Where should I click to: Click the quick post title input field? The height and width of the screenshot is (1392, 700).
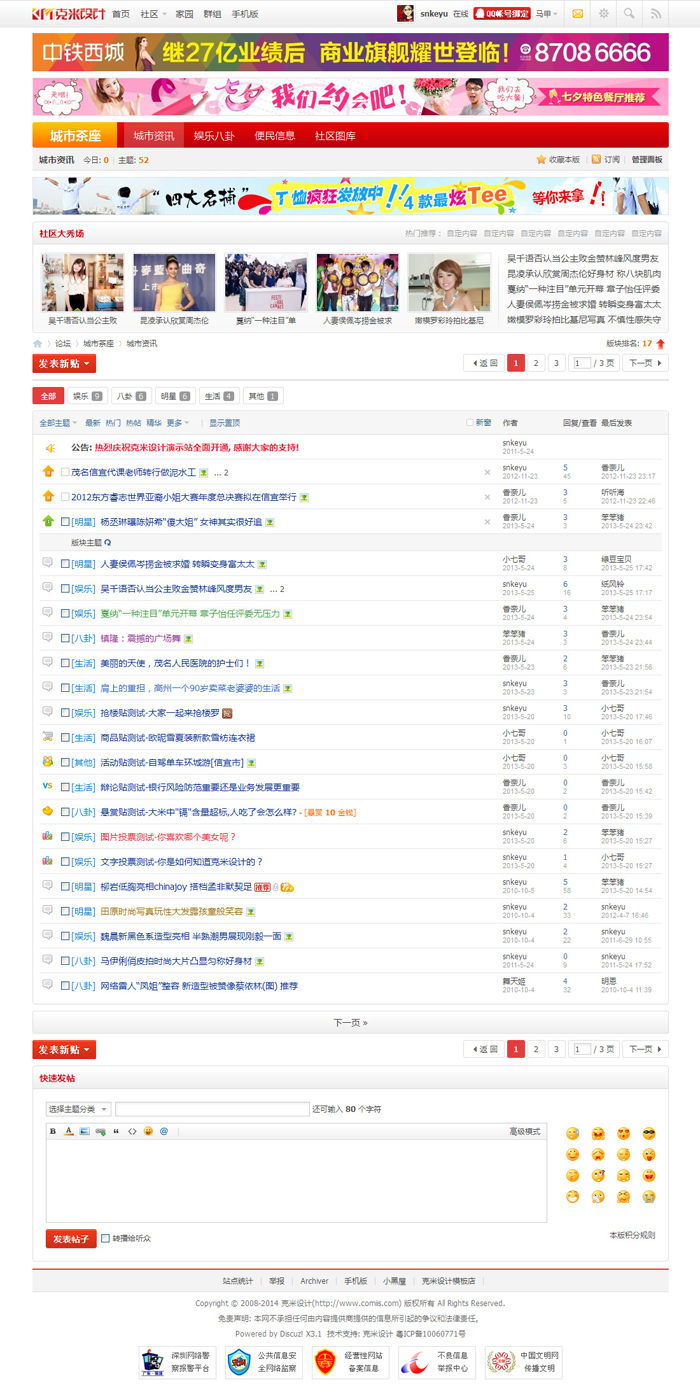pos(212,1109)
